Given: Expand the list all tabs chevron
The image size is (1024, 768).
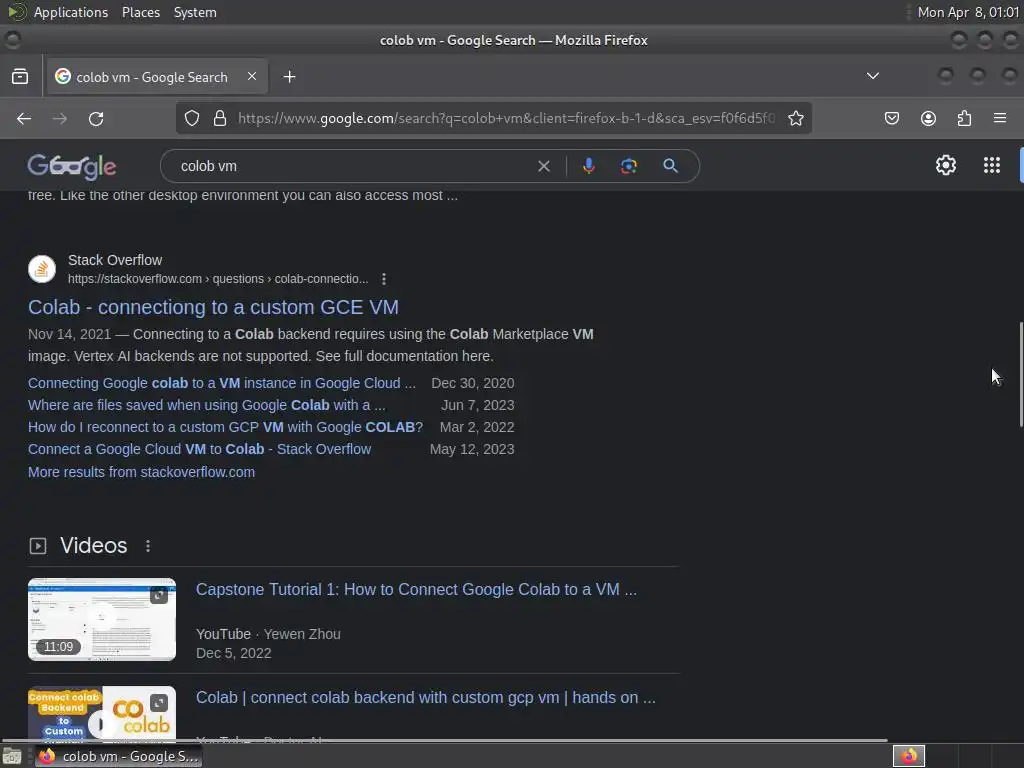Looking at the screenshot, I should coord(872,76).
